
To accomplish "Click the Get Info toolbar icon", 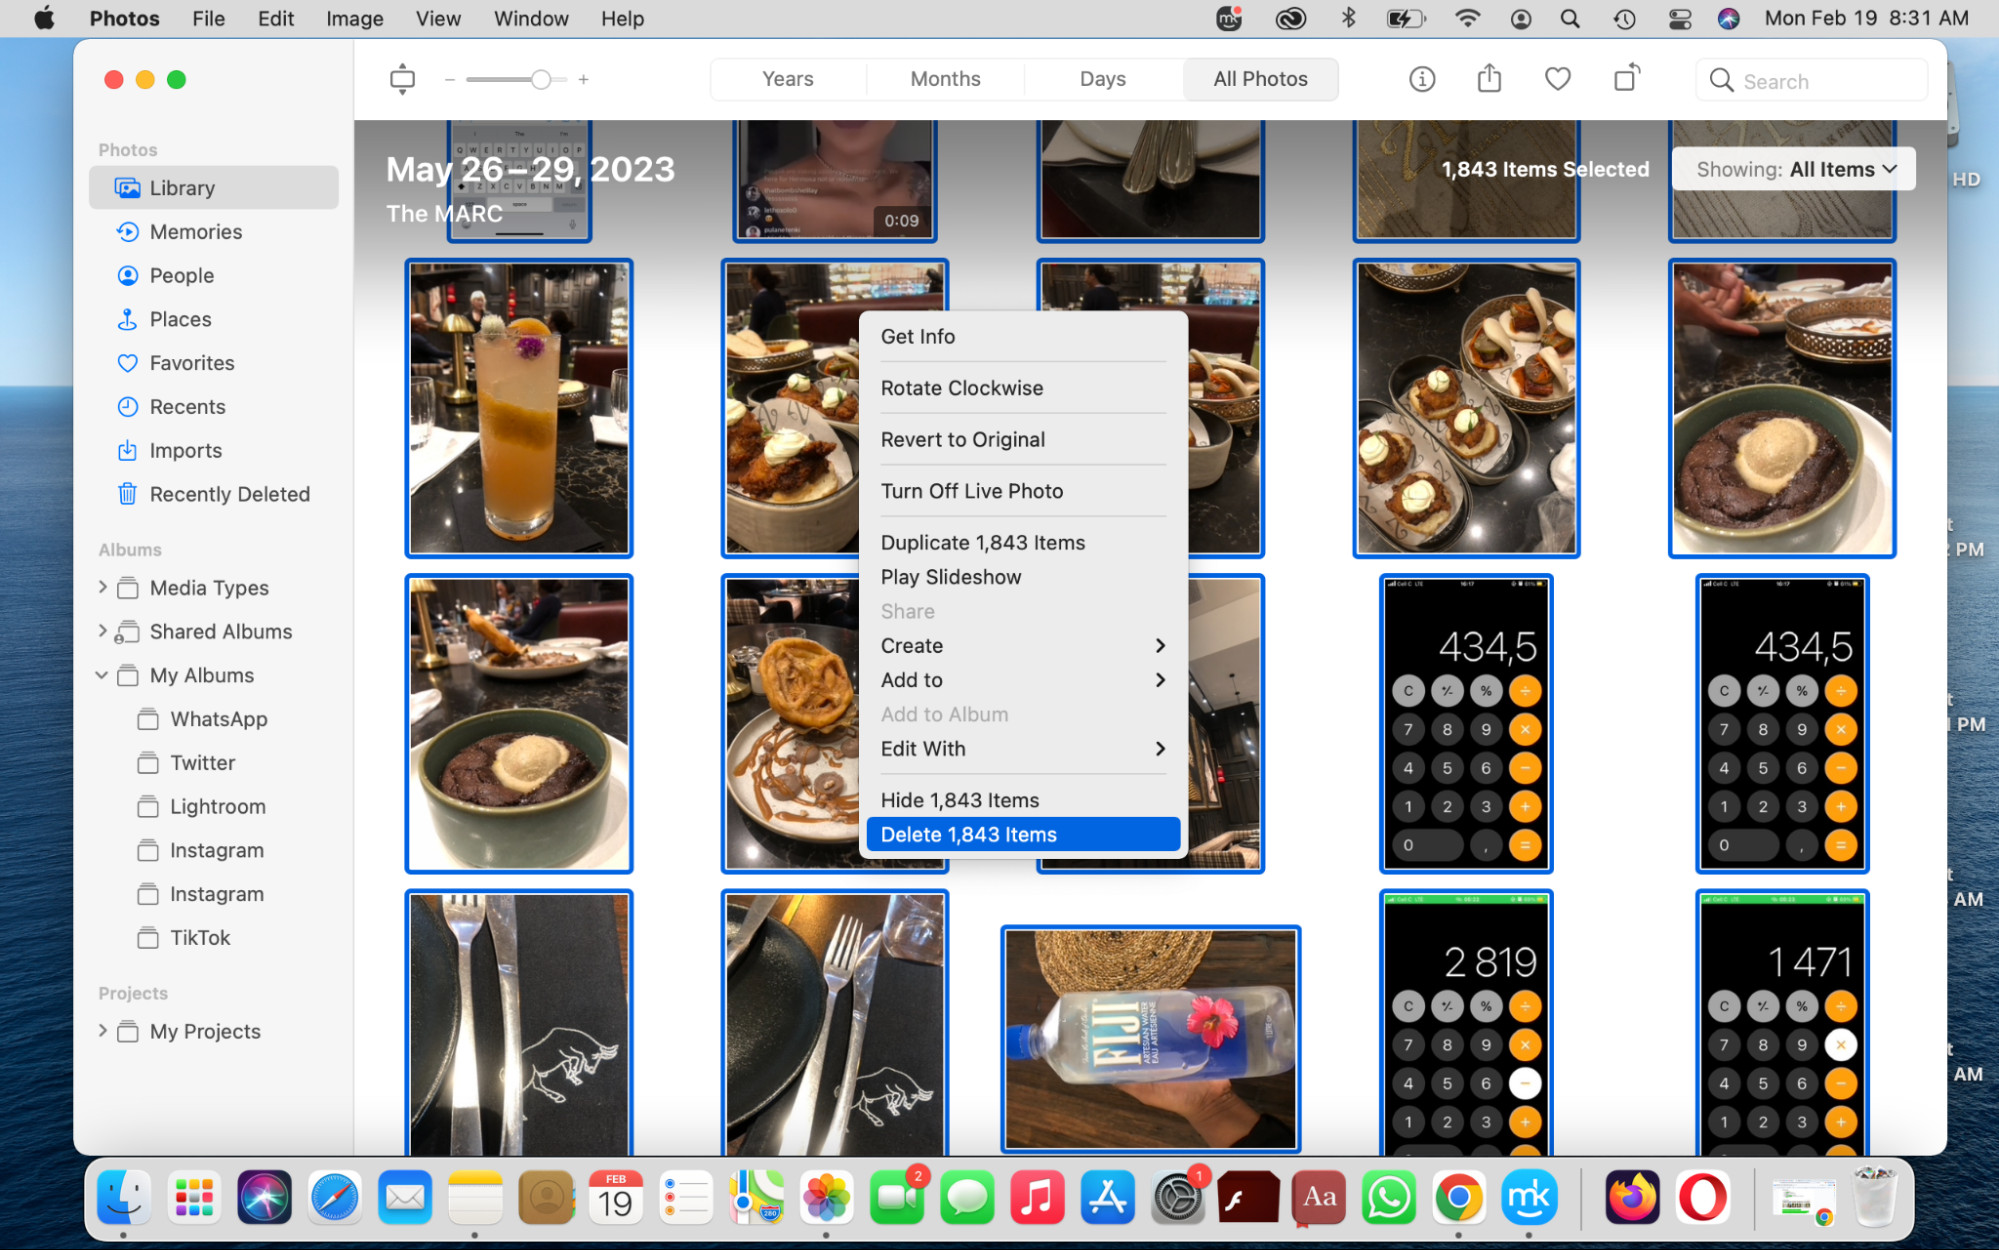I will tap(1422, 79).
